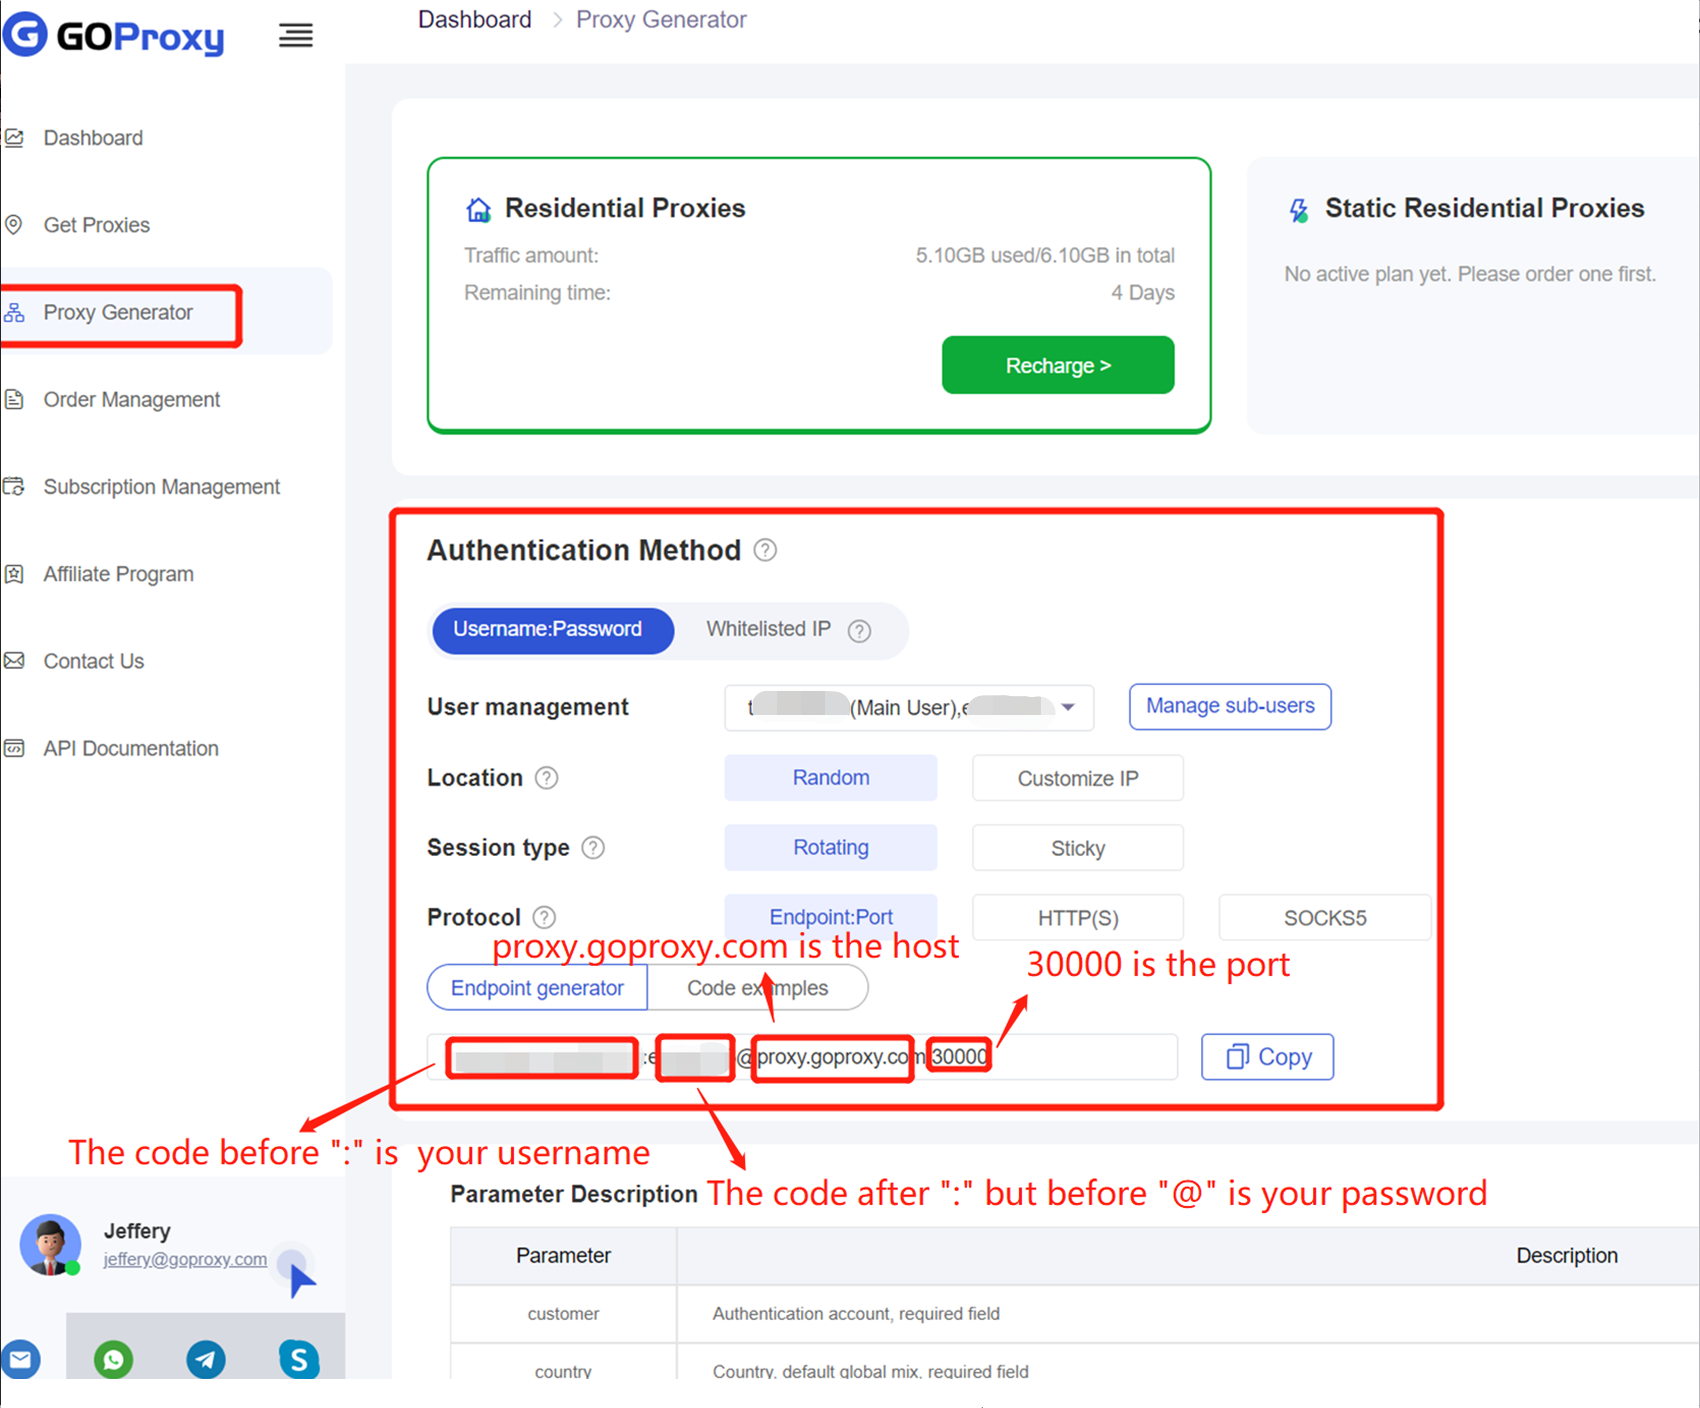1700x1408 pixels.
Task: Click the Contact Us envelope icon
Action: point(14,661)
